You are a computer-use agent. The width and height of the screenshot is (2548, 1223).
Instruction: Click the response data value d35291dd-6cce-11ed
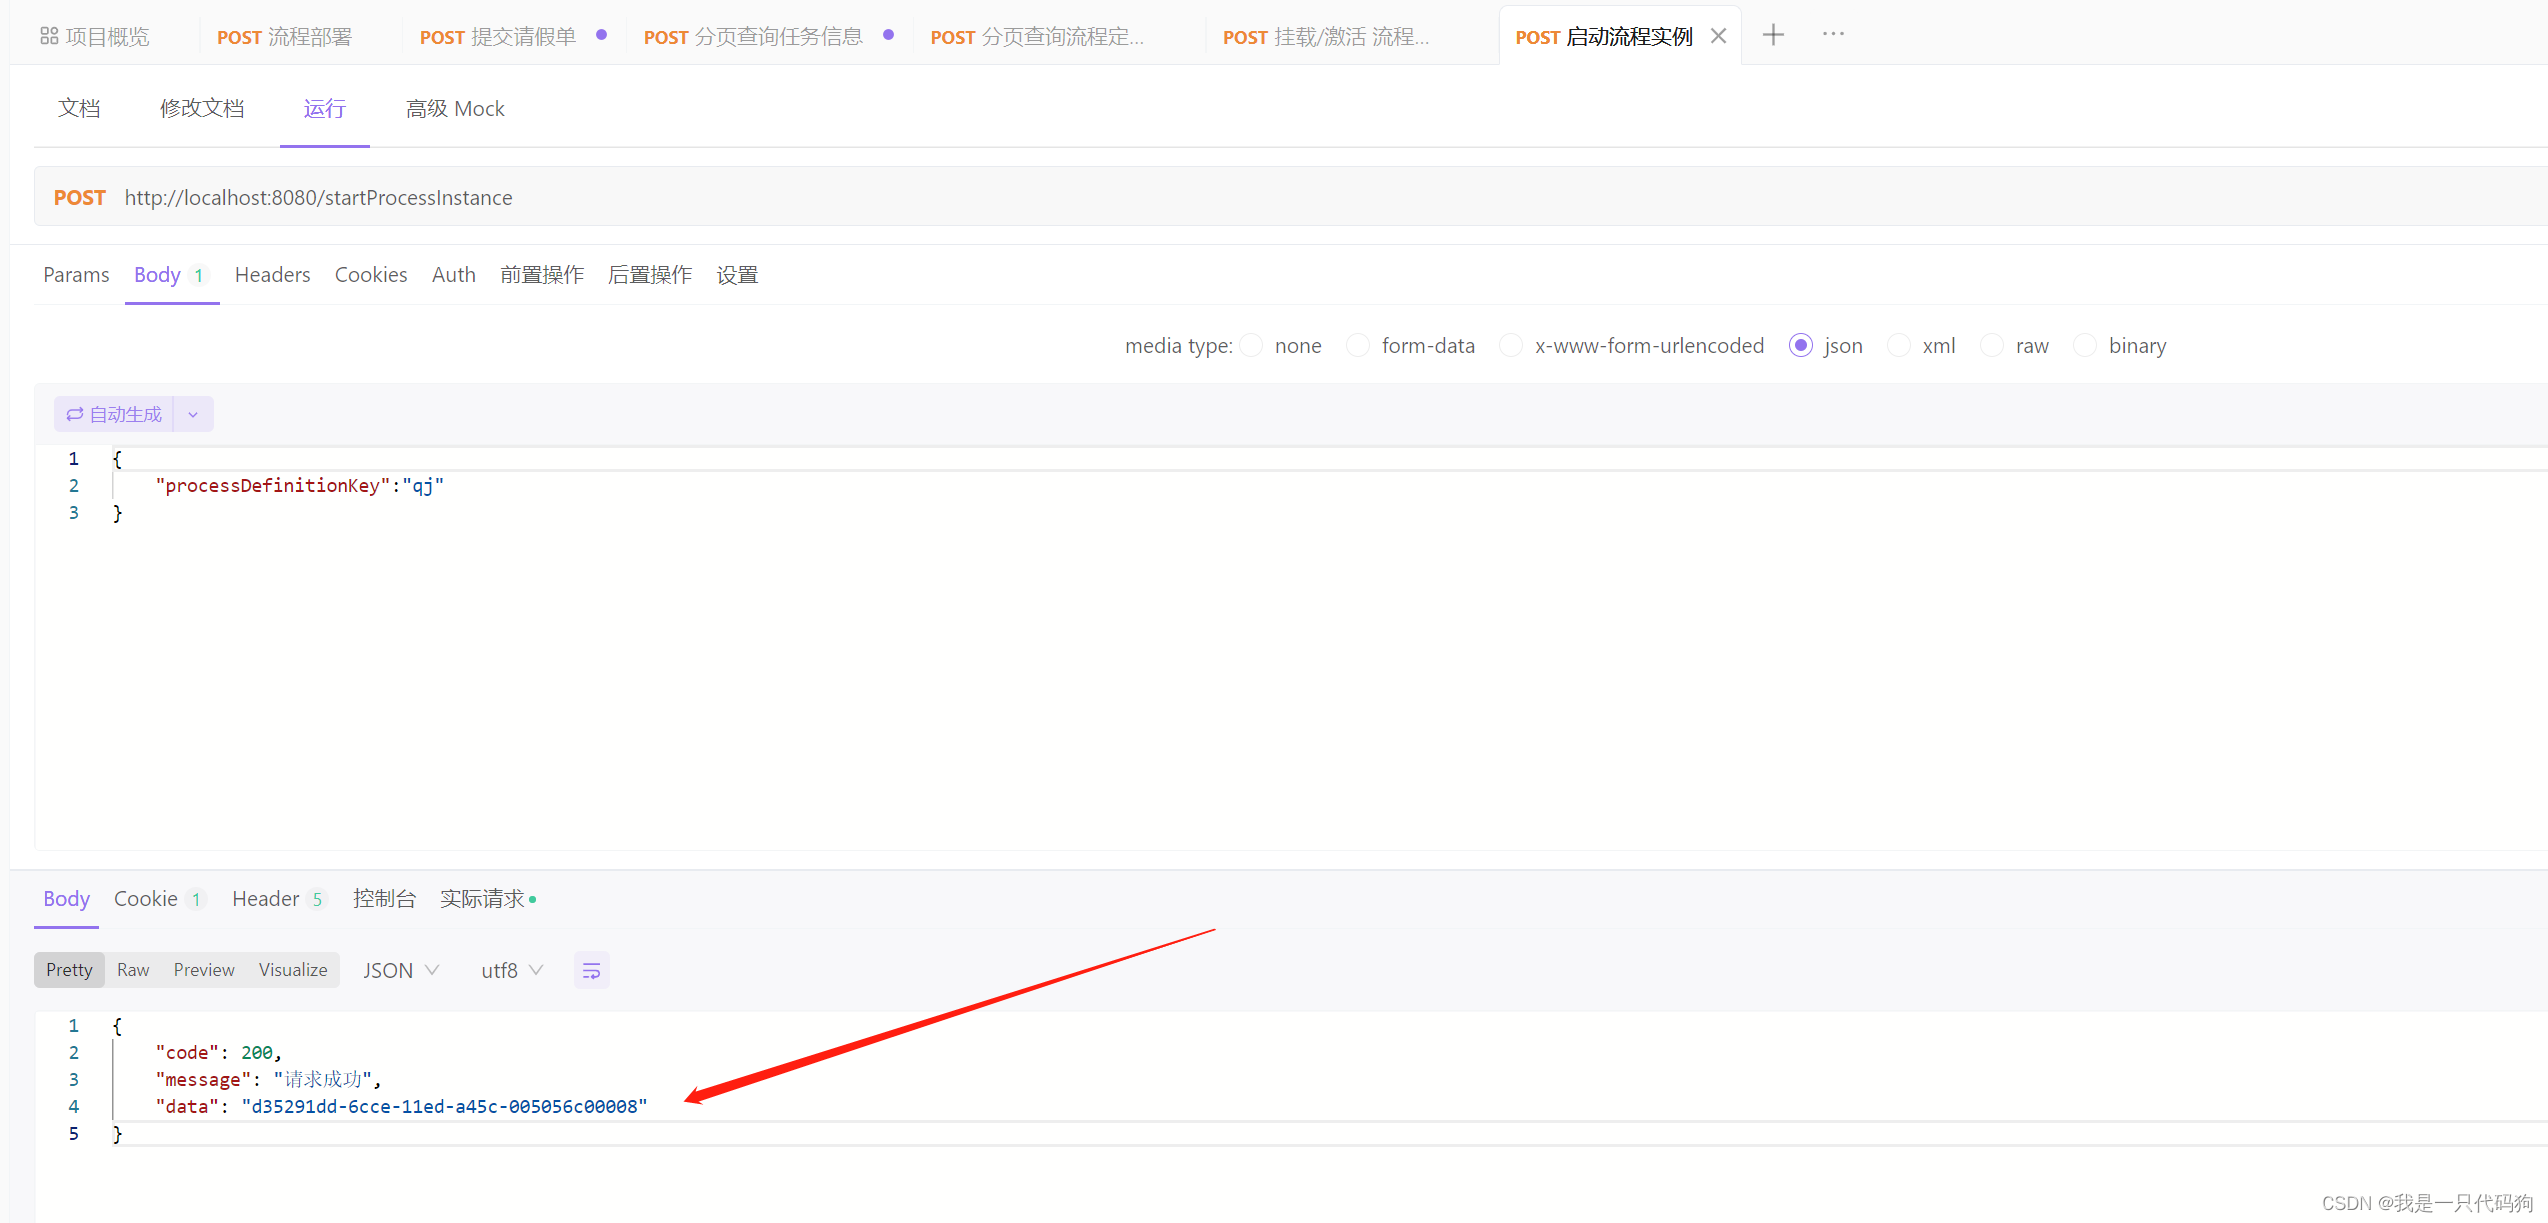(x=444, y=1106)
